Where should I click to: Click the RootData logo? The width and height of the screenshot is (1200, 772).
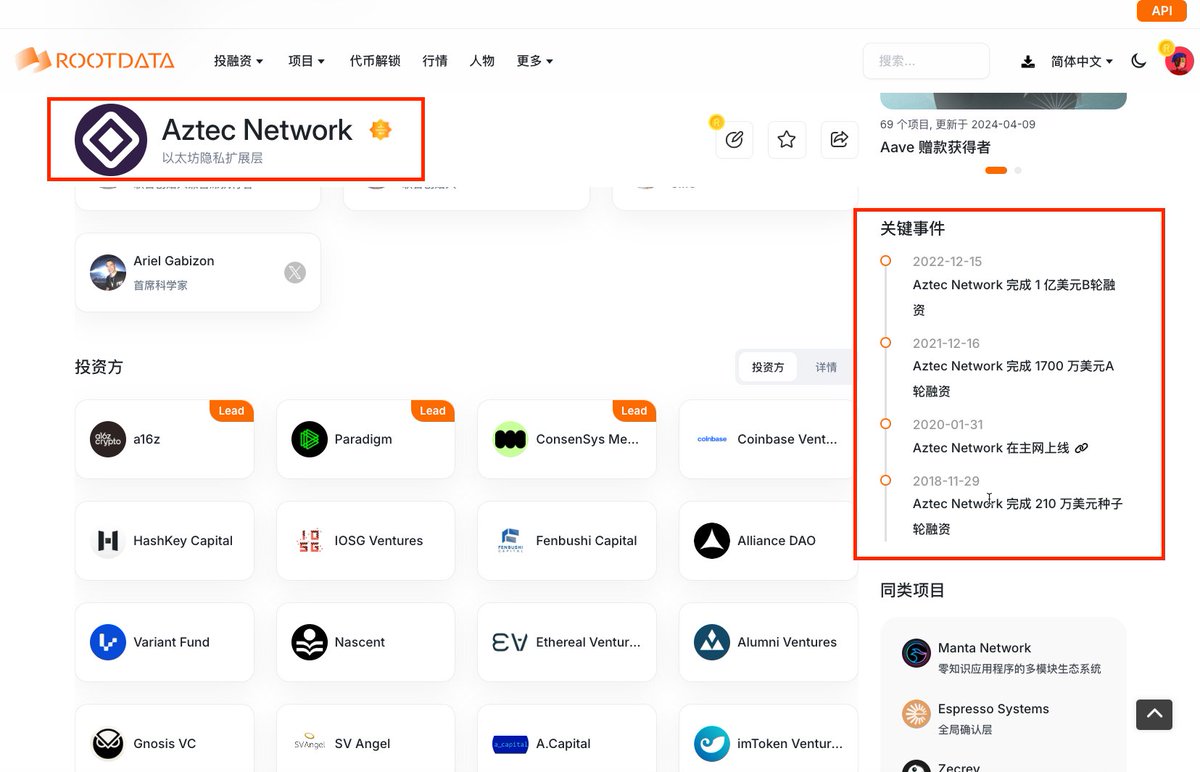point(95,60)
